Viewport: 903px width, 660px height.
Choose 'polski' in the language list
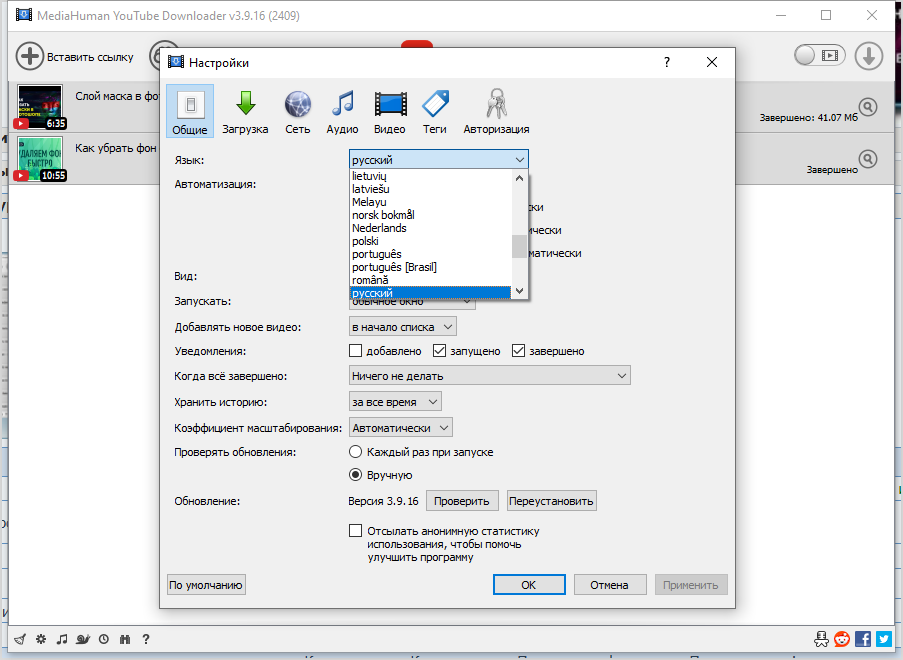(x=365, y=241)
